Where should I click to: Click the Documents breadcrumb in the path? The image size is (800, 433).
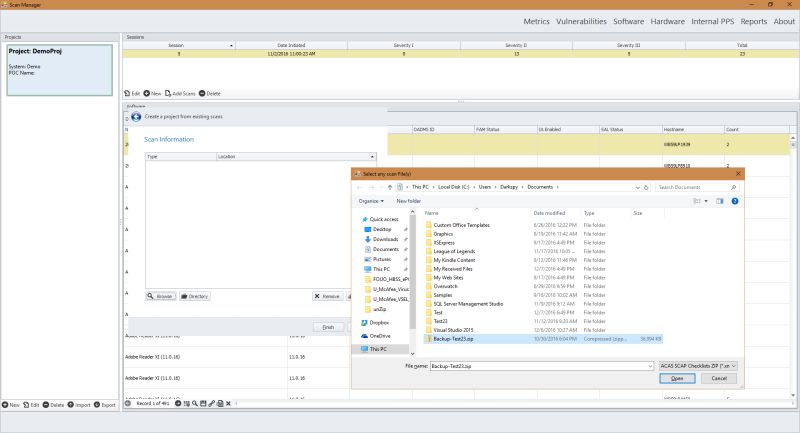[x=540, y=187]
